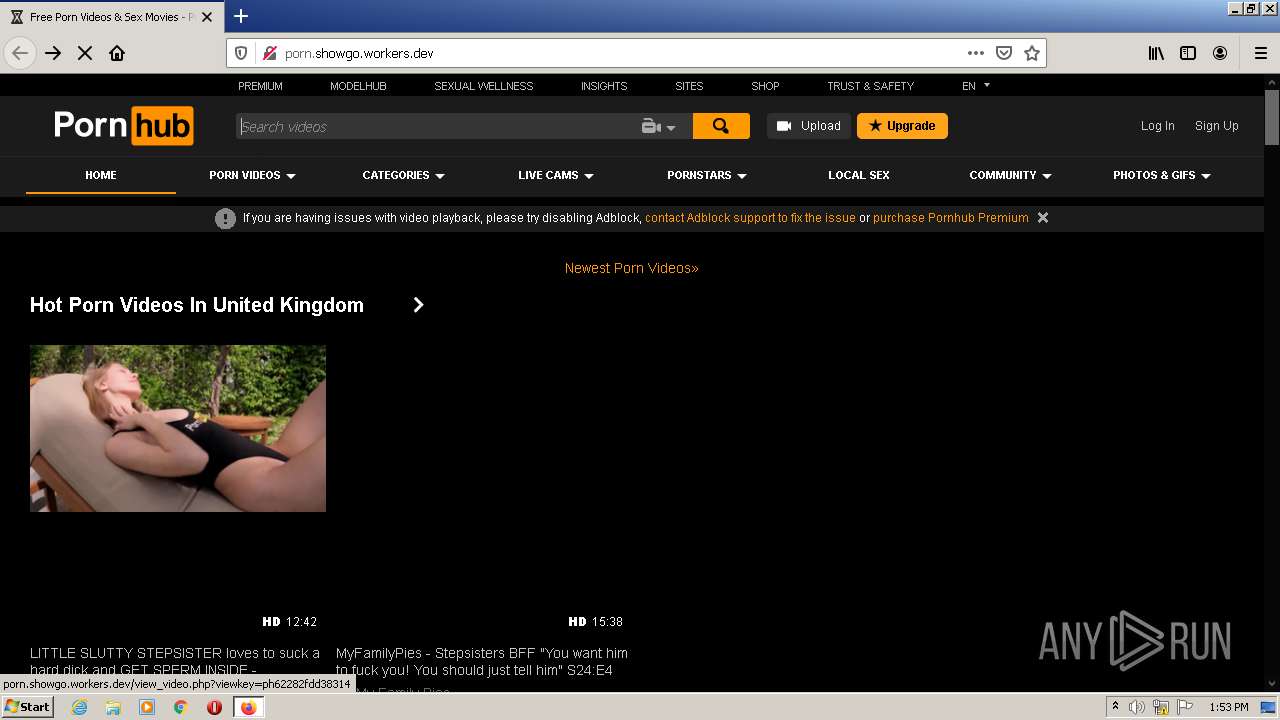The height and width of the screenshot is (720, 1280).
Task: Focus the Search videos input field
Action: (x=438, y=126)
